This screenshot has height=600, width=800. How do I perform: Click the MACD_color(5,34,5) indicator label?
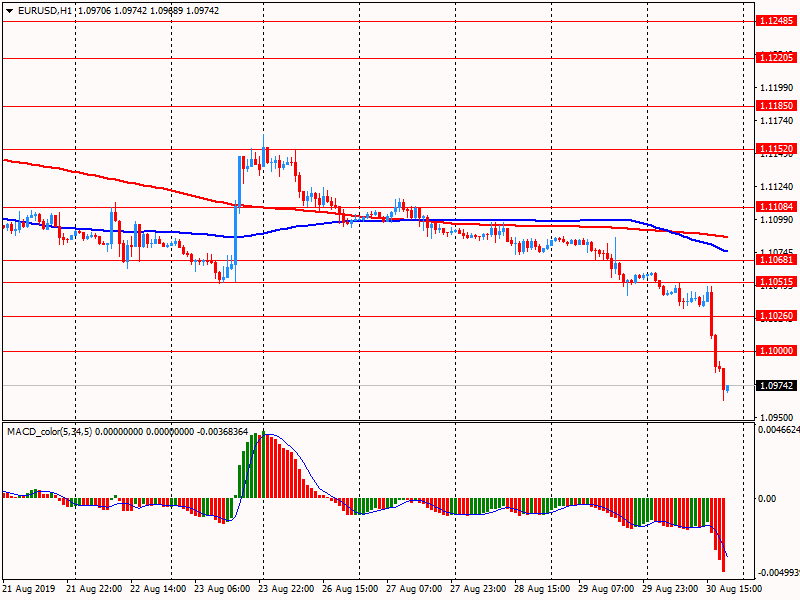pos(49,432)
